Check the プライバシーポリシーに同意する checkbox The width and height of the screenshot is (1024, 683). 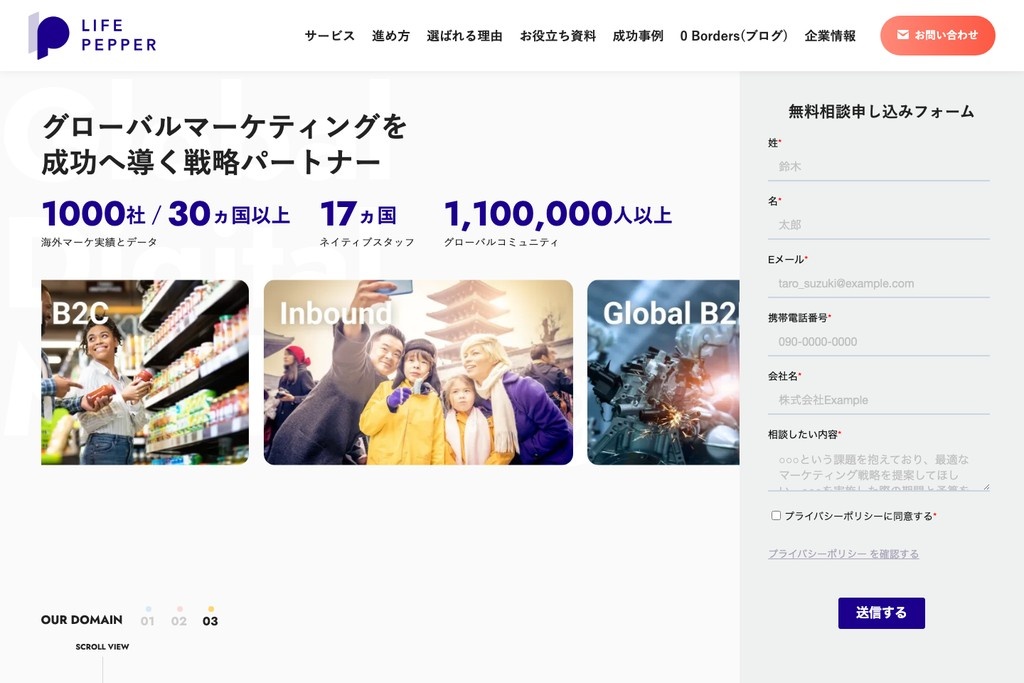click(x=776, y=515)
